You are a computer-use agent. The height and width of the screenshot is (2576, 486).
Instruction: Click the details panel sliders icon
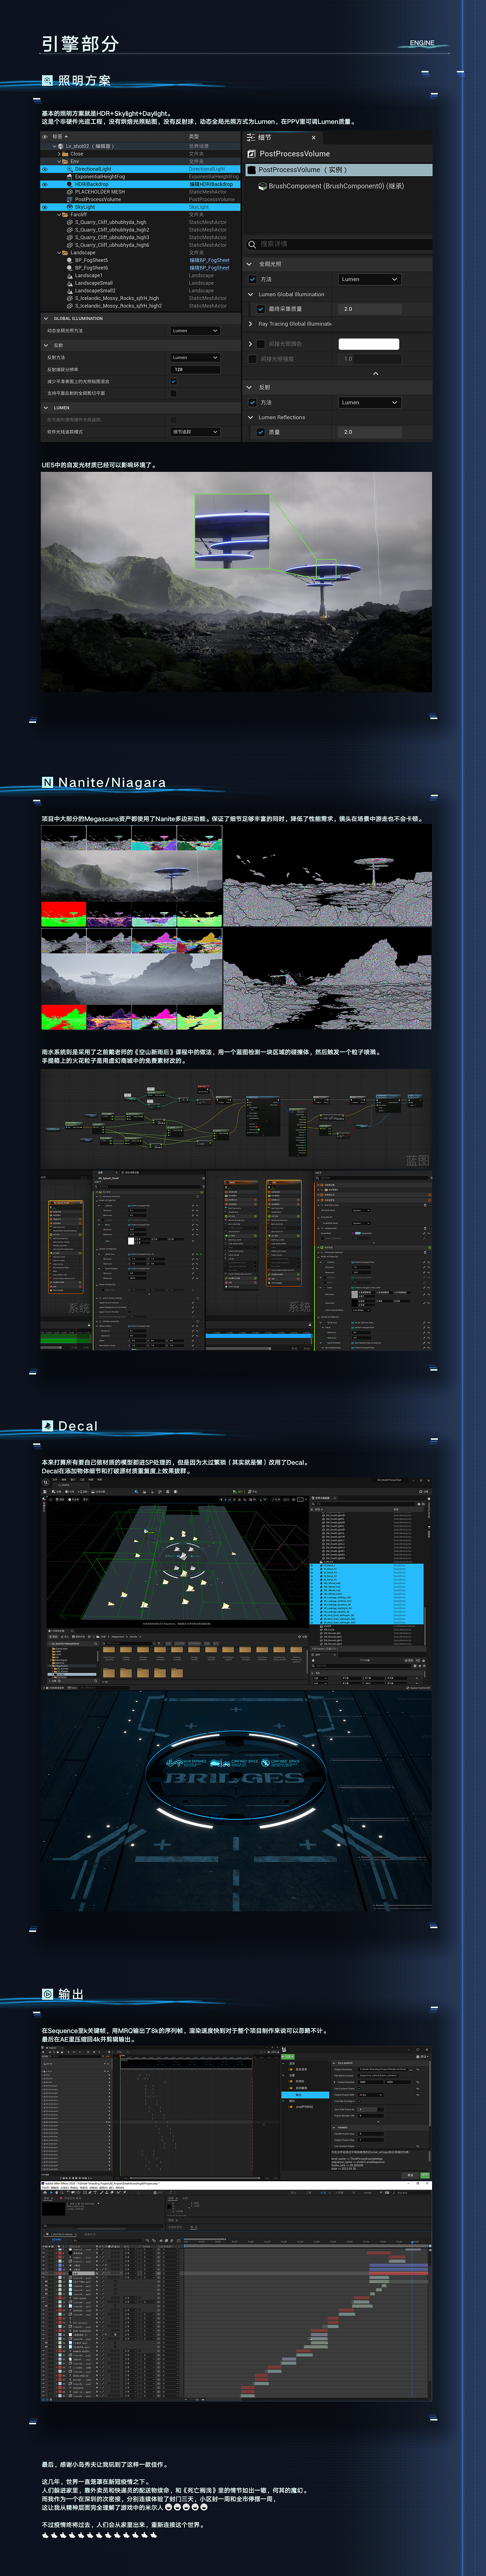point(251,138)
